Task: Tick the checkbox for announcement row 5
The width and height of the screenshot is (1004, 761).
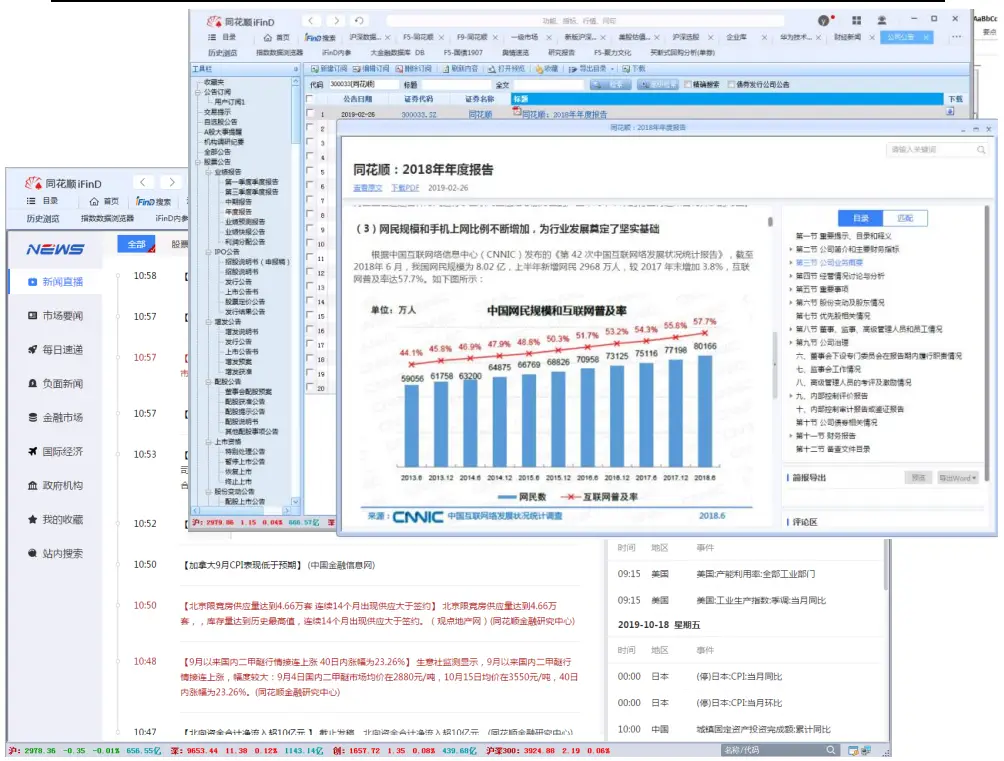Action: (310, 171)
